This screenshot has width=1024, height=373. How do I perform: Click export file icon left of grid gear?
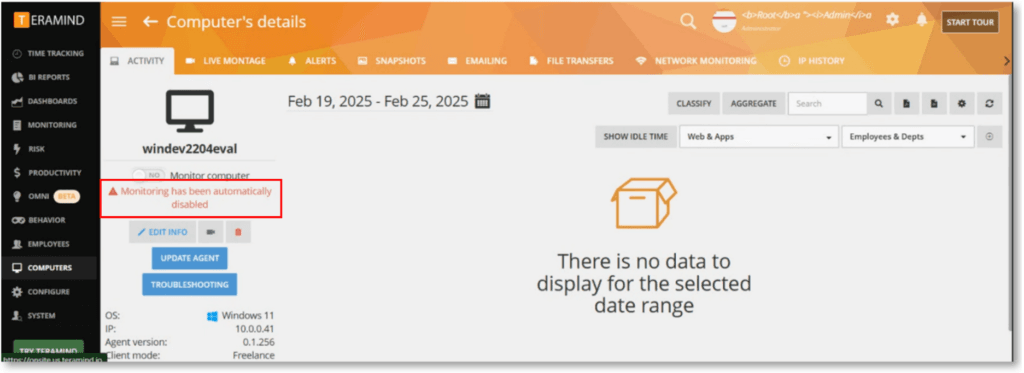click(x=934, y=103)
